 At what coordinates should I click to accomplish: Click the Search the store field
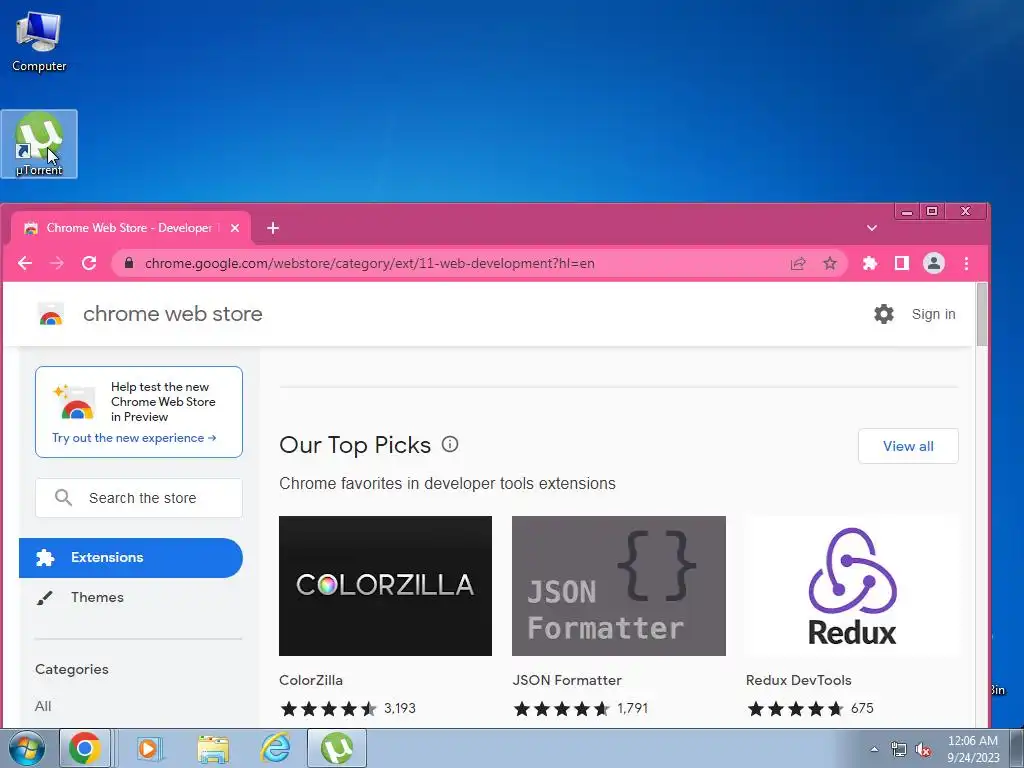point(139,498)
